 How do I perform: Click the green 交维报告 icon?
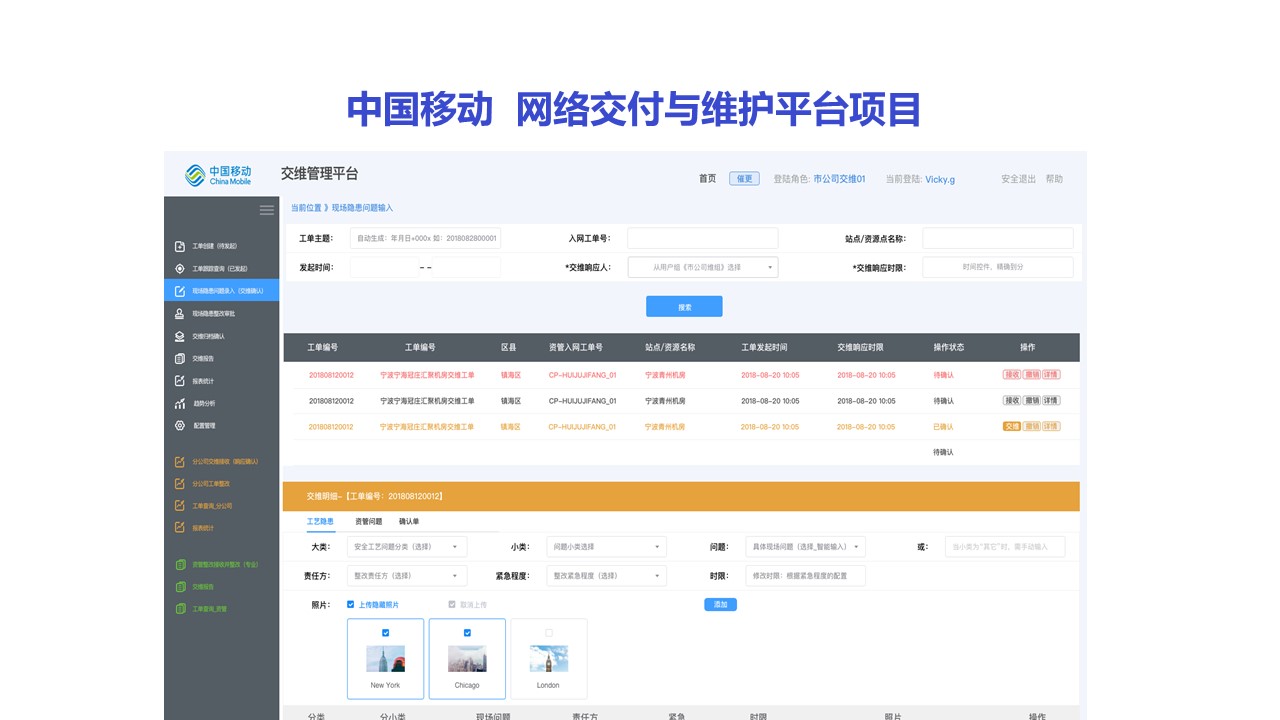(180, 586)
